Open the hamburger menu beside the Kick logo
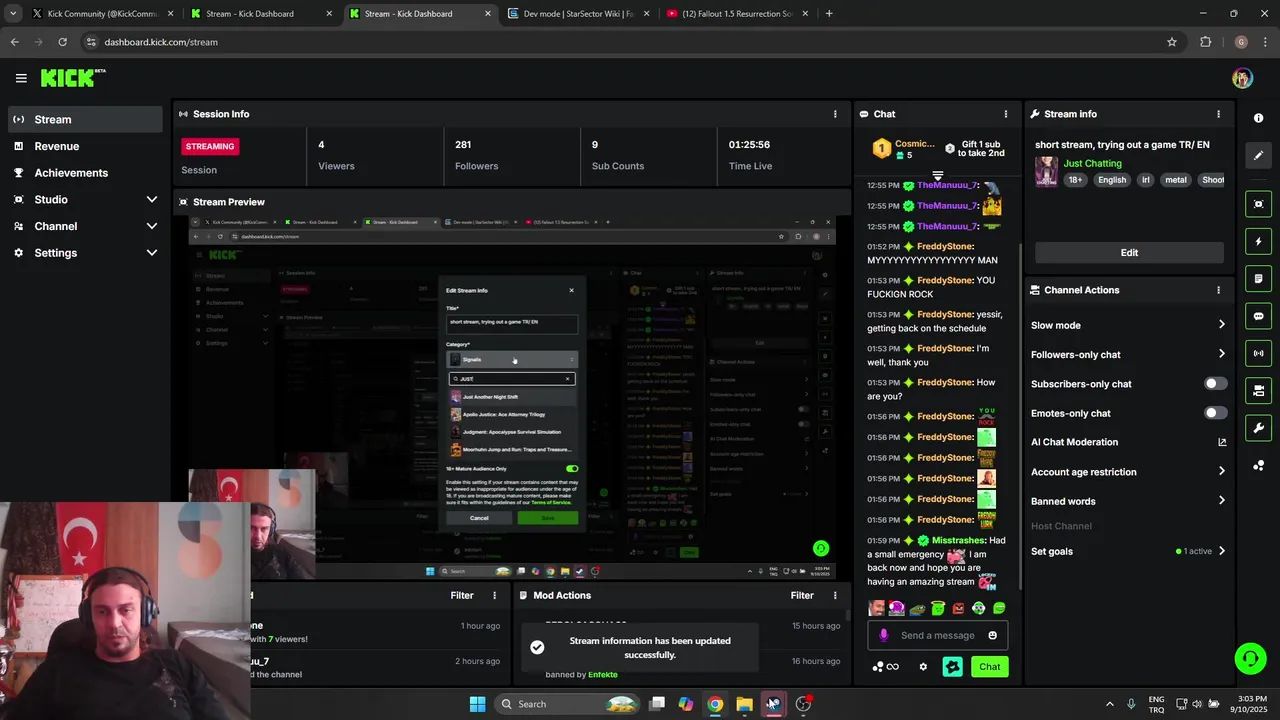This screenshot has height=720, width=1280. 21,78
